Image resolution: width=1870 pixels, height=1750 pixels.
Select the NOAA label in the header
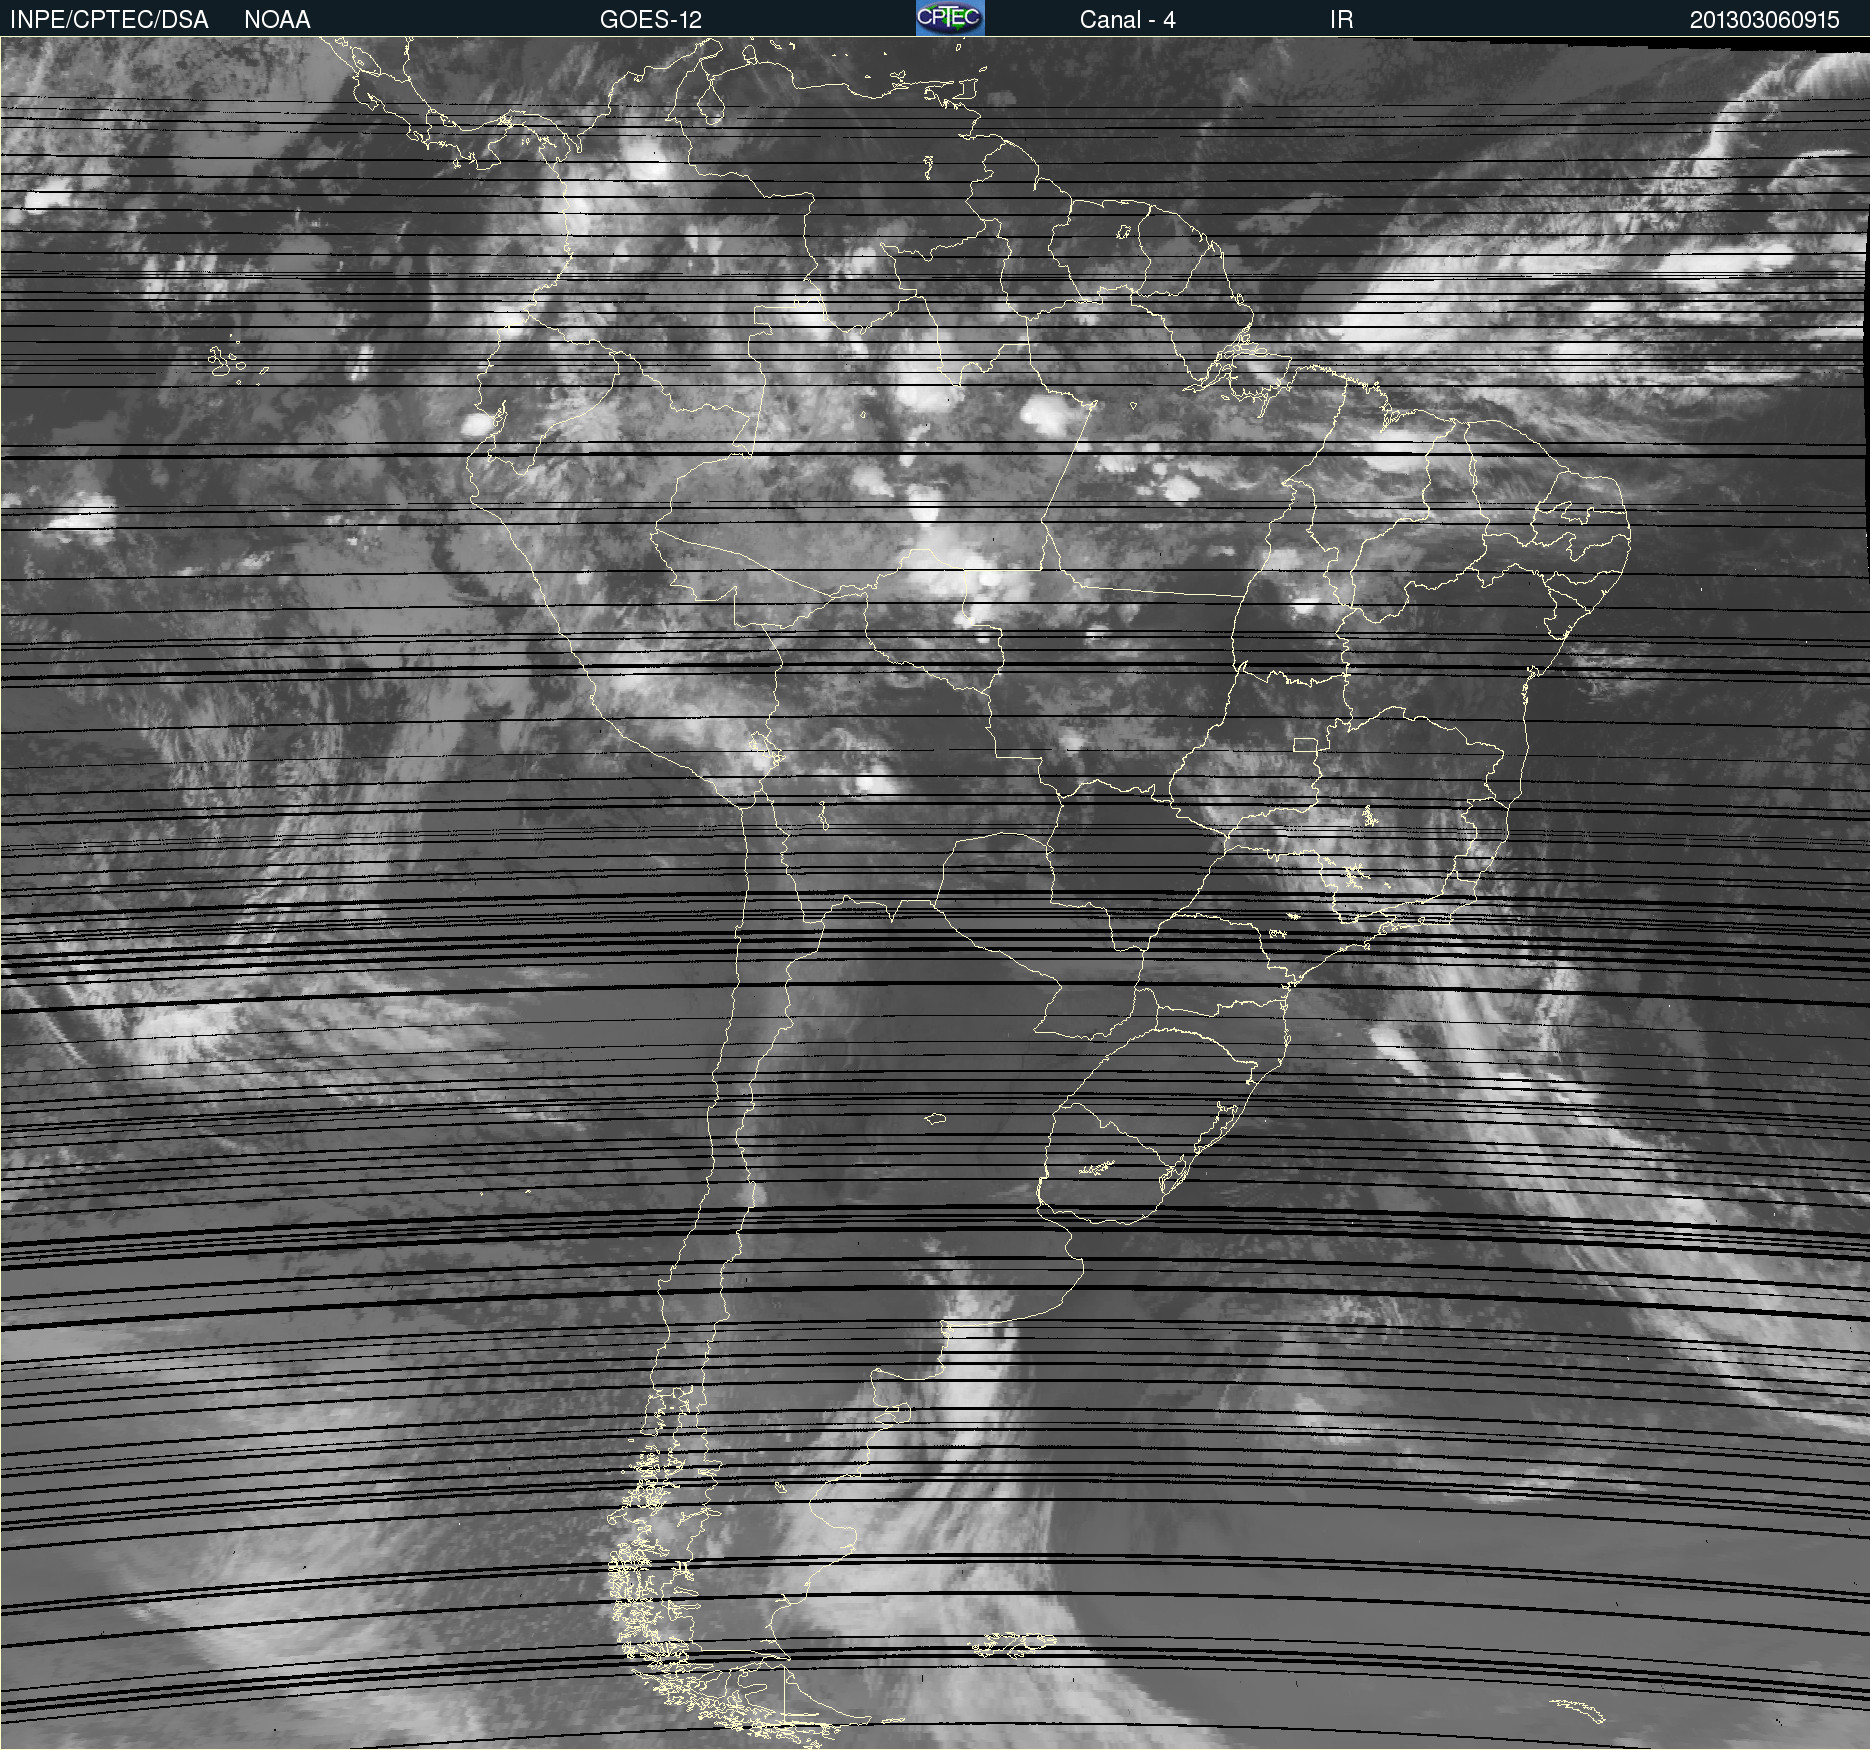point(277,19)
